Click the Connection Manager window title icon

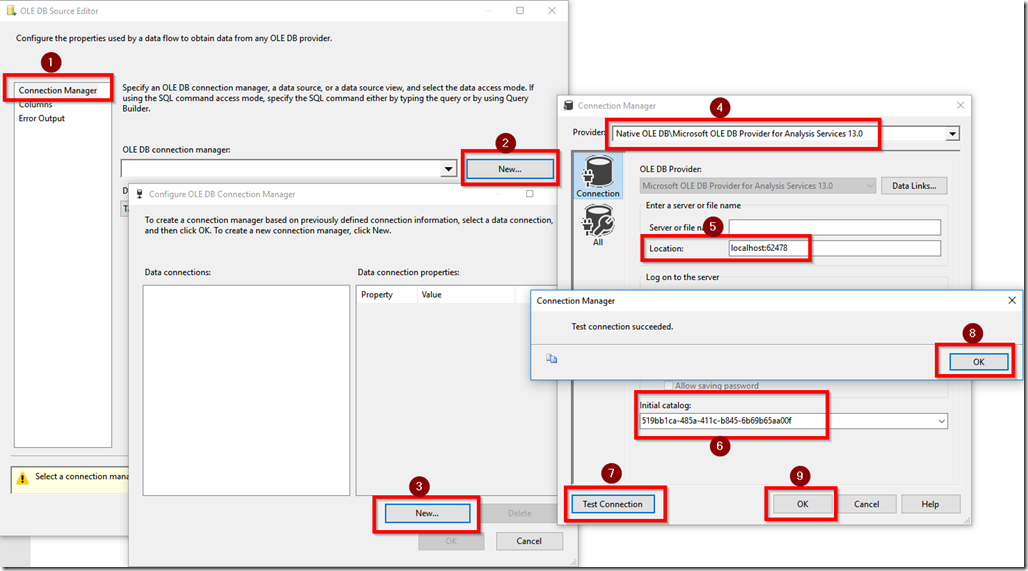tap(568, 106)
